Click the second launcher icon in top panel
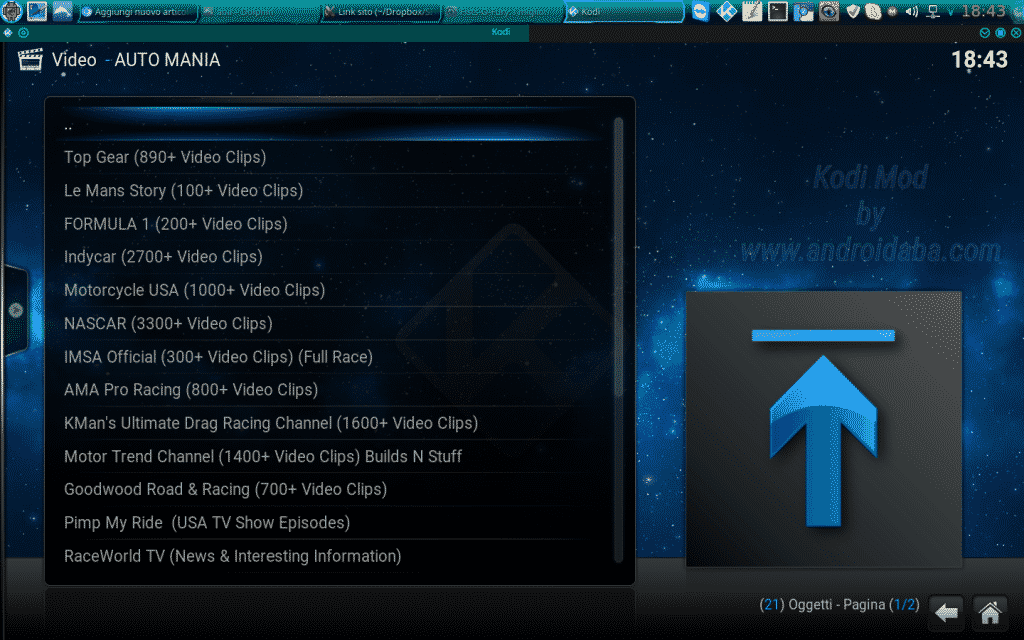Image resolution: width=1024 pixels, height=640 pixels. coord(37,11)
